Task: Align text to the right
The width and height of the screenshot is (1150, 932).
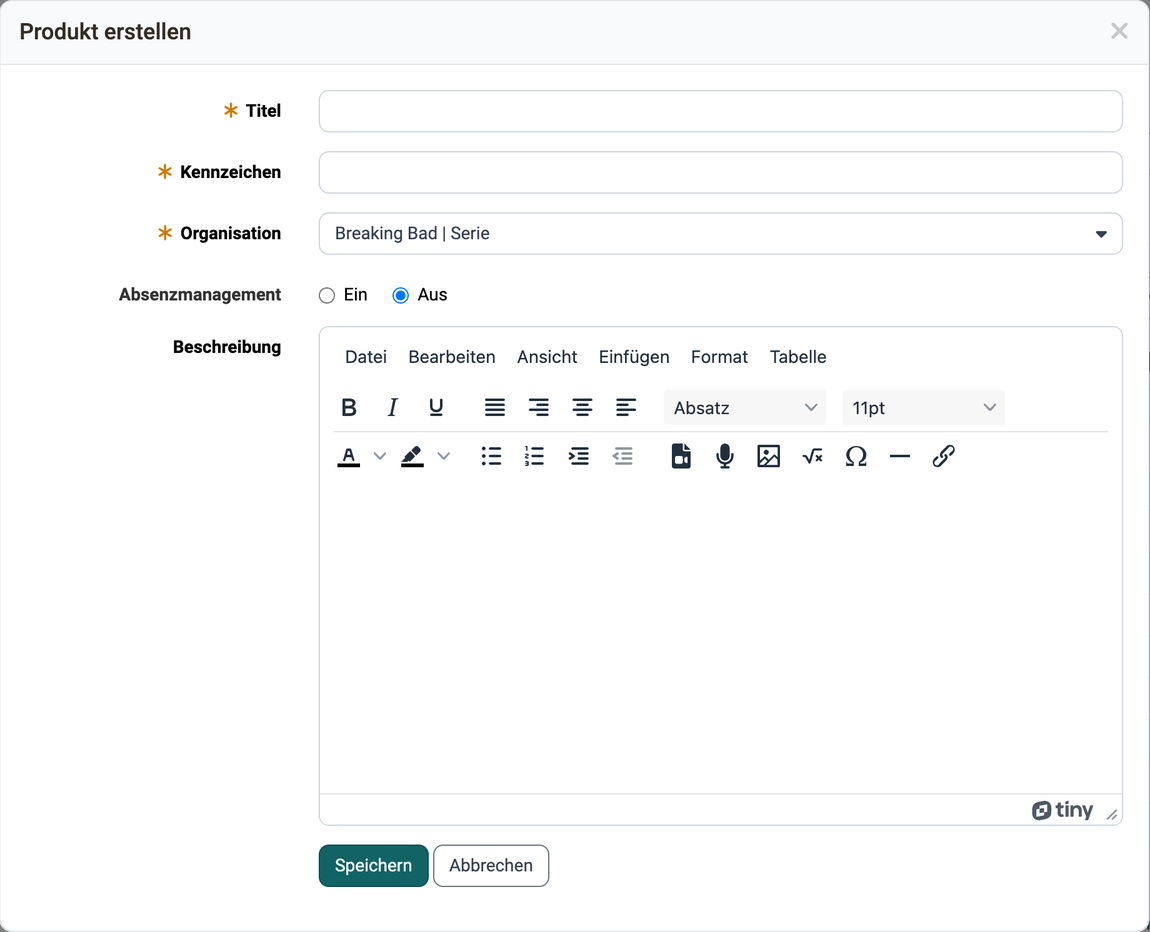Action: pos(539,408)
